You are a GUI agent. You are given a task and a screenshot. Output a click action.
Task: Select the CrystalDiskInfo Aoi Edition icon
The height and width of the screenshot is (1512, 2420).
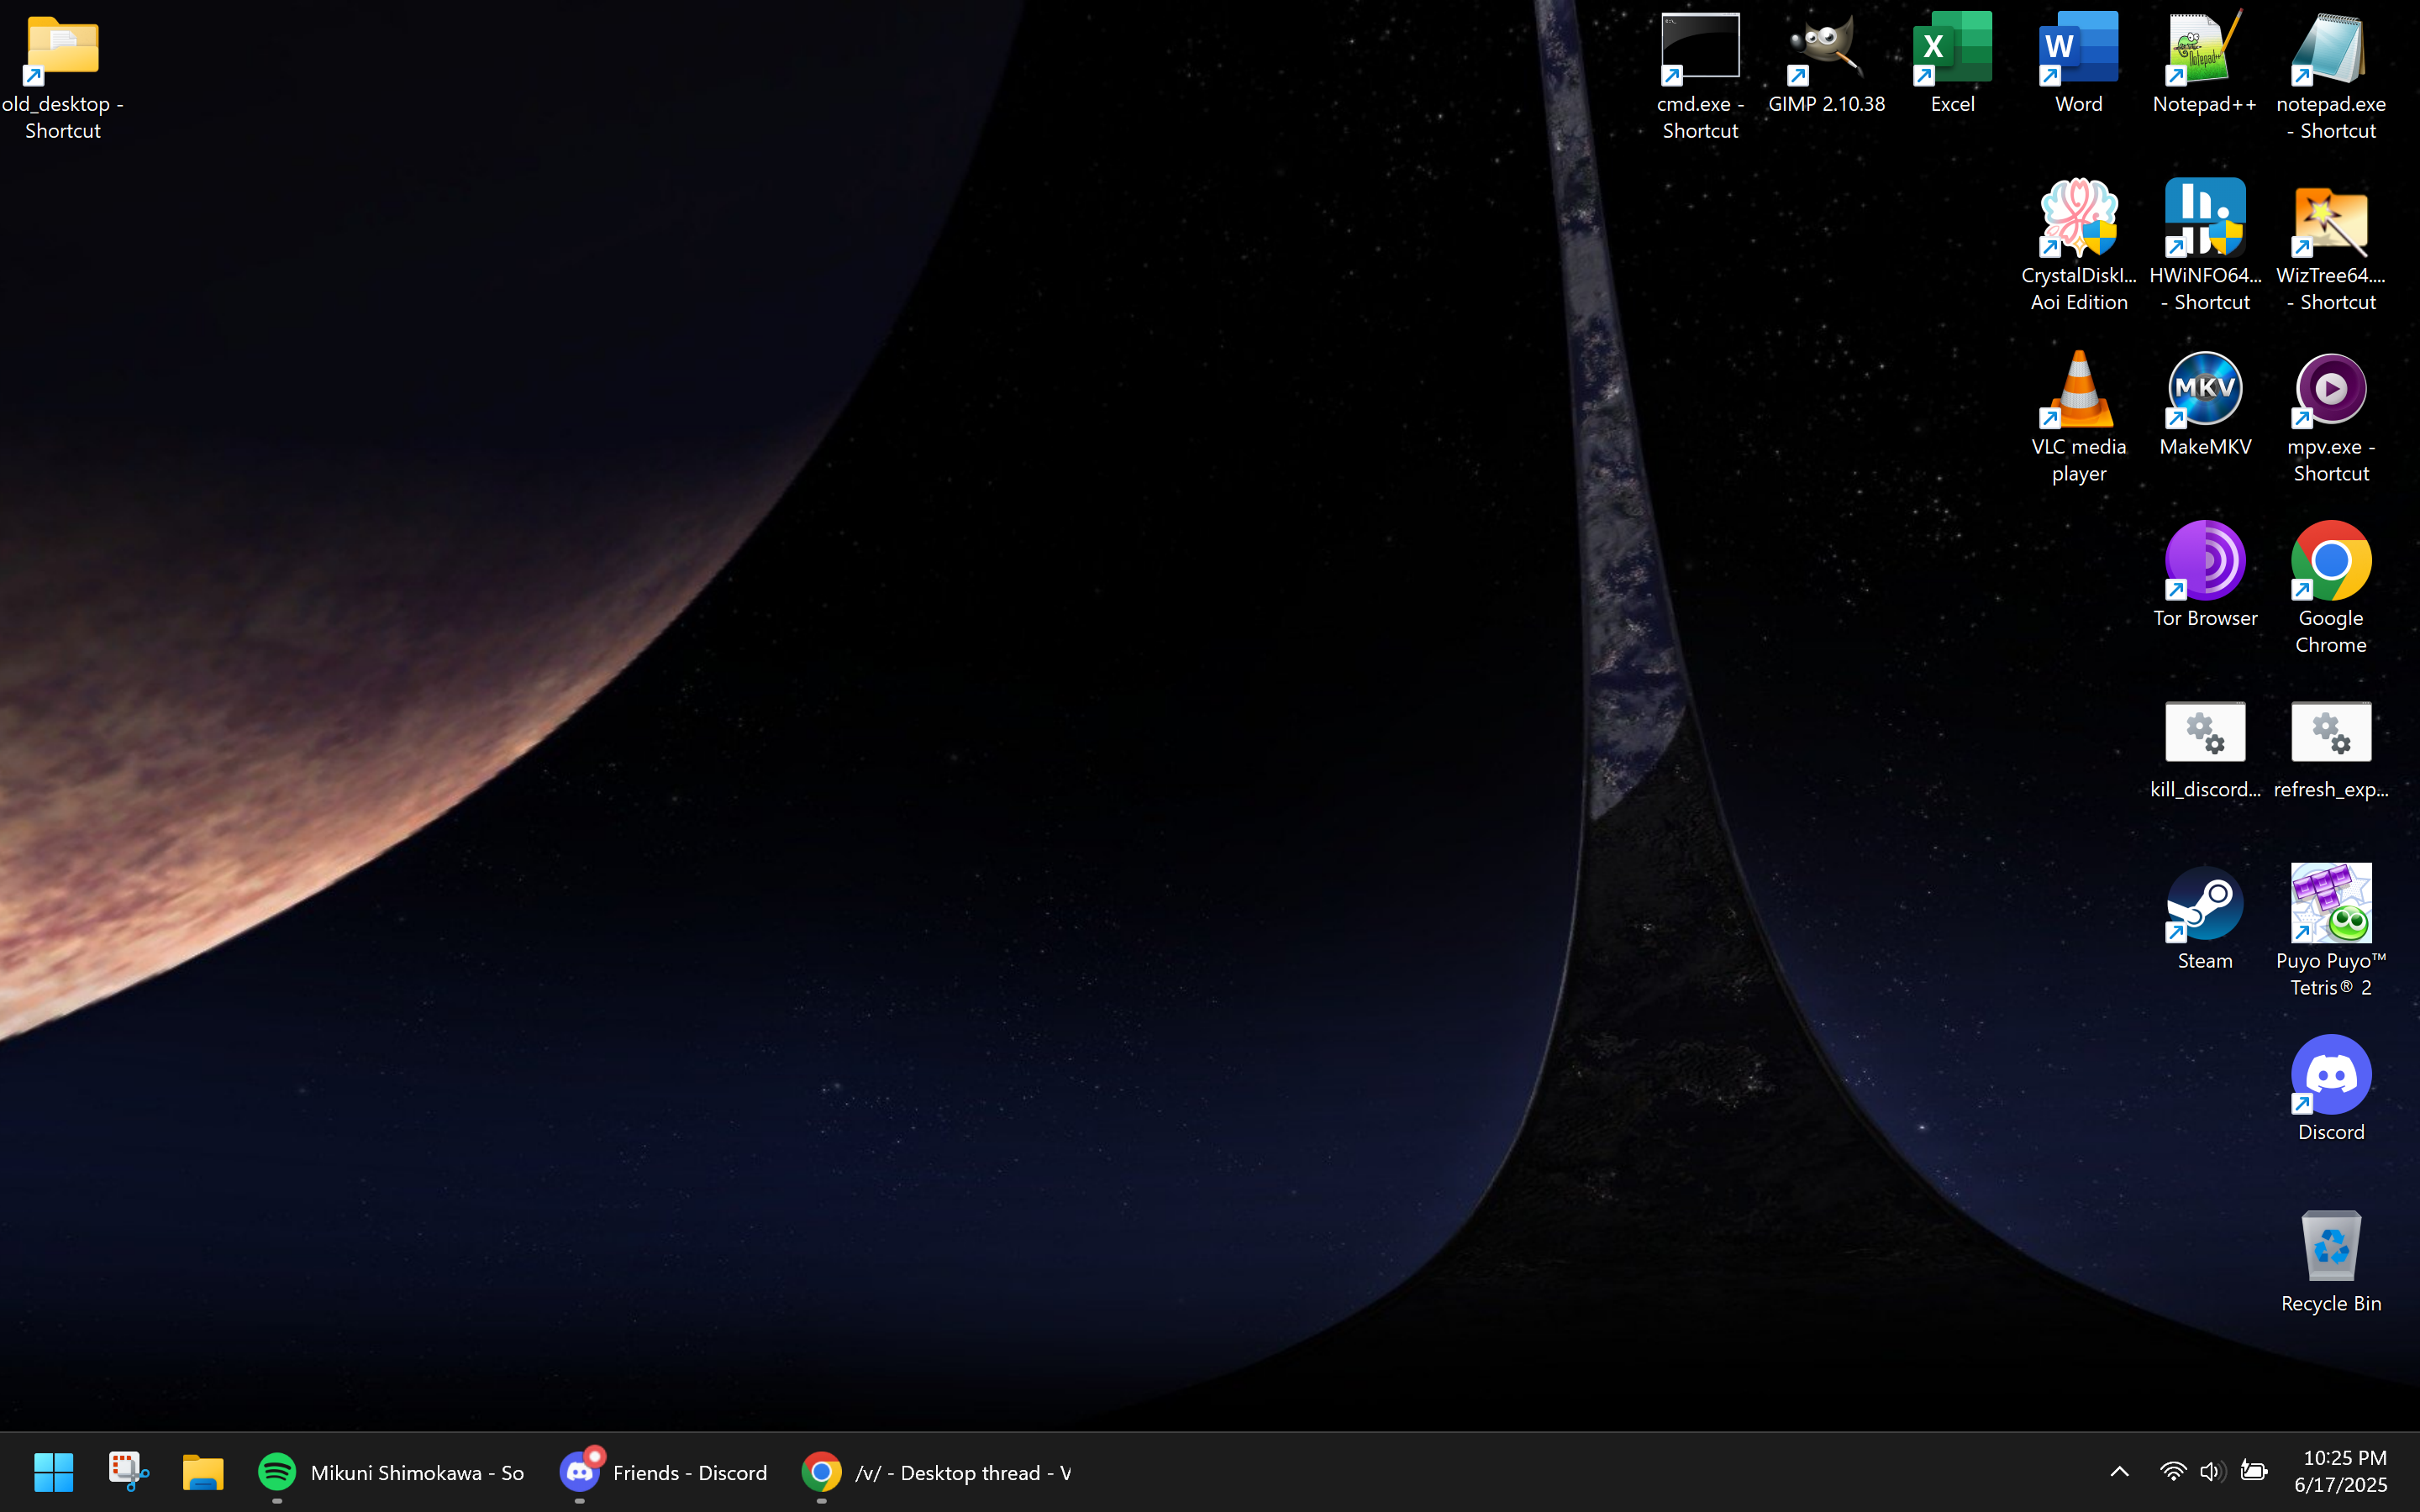[x=2078, y=246]
